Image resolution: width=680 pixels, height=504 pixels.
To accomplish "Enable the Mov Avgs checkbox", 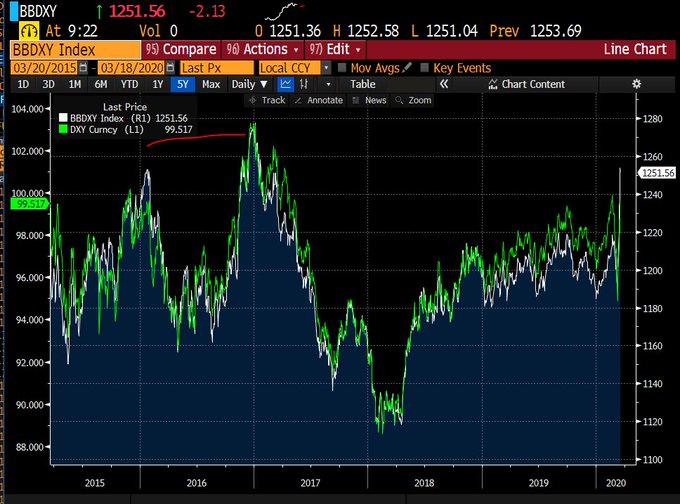I will (342, 67).
